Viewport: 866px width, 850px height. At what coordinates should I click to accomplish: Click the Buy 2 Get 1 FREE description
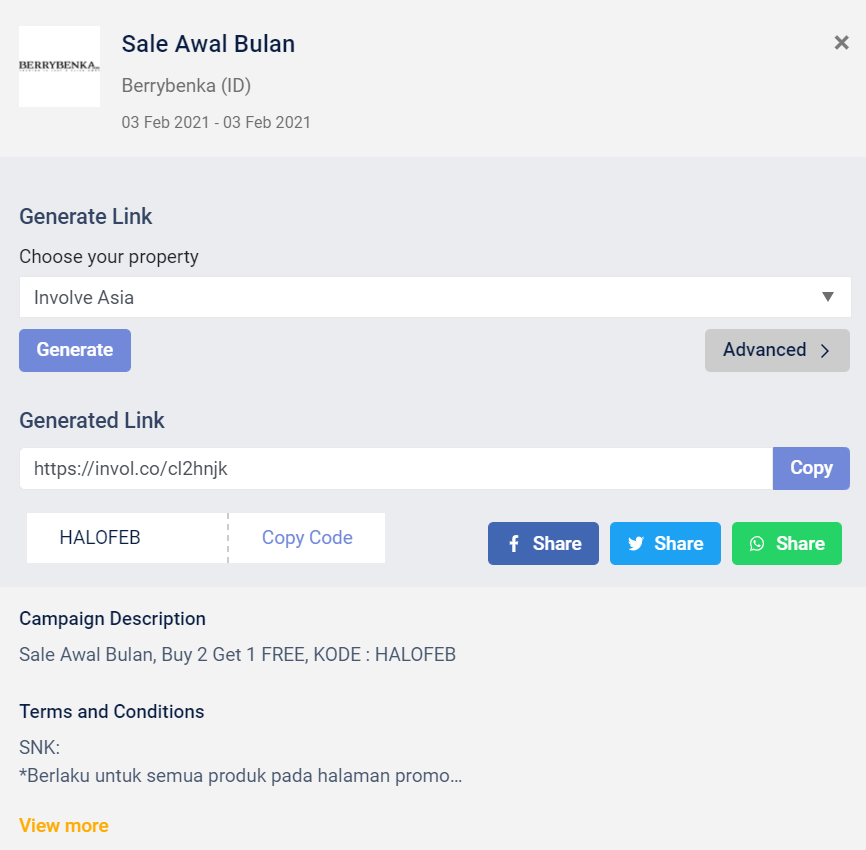click(237, 654)
